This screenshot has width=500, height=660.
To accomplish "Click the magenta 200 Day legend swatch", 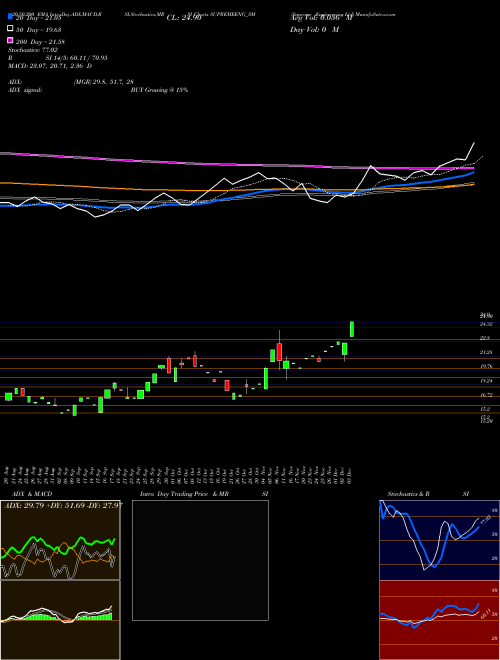I will click(x=10, y=41).
